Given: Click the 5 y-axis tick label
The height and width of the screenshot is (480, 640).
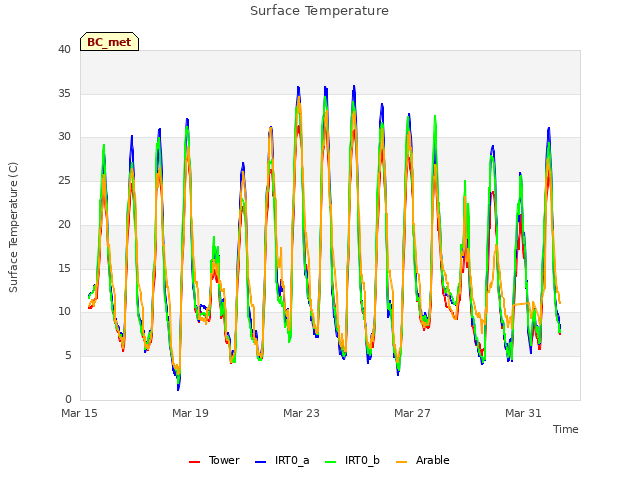Looking at the screenshot, I should [68, 356].
